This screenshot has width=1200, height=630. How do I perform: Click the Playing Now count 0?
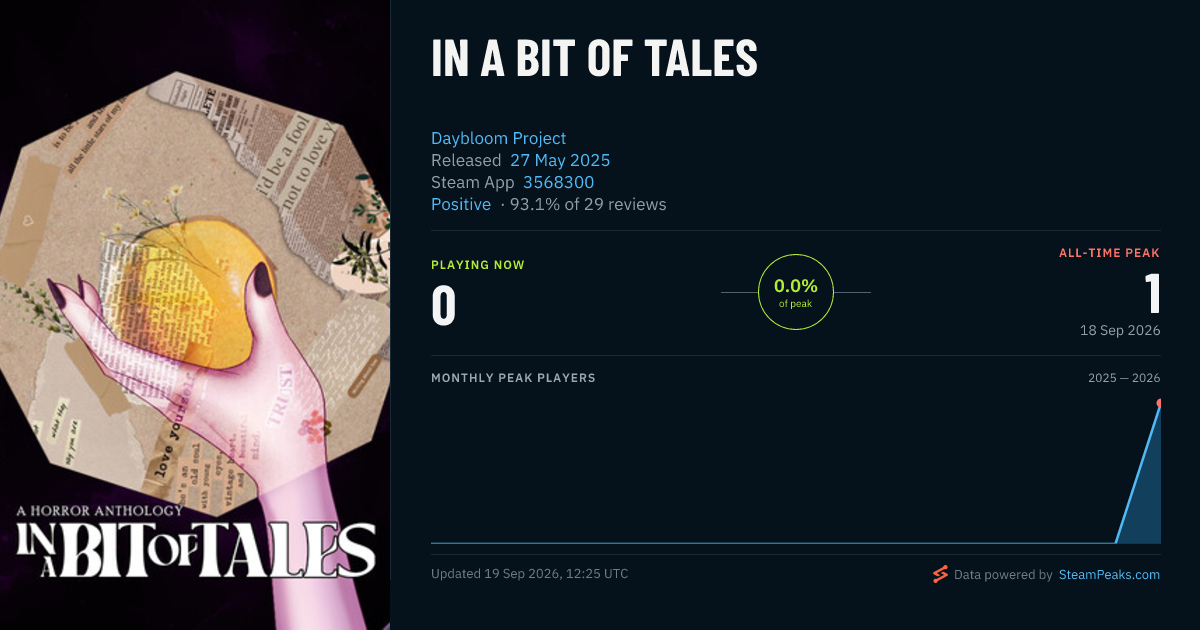(443, 306)
